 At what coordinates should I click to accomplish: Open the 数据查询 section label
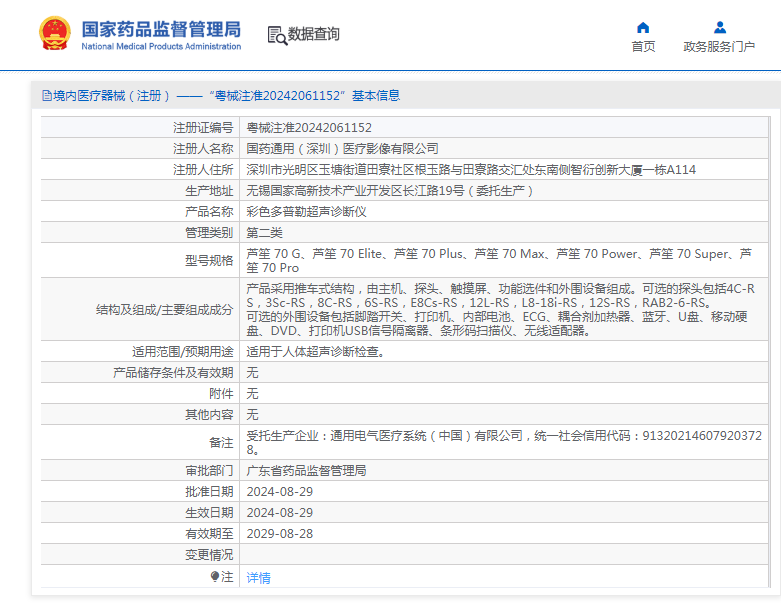click(314, 35)
